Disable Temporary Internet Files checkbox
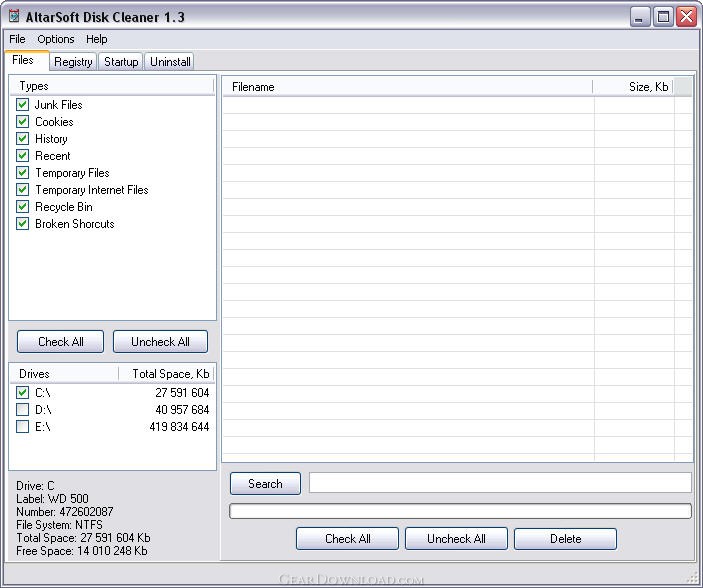The width and height of the screenshot is (703, 588). click(x=22, y=190)
